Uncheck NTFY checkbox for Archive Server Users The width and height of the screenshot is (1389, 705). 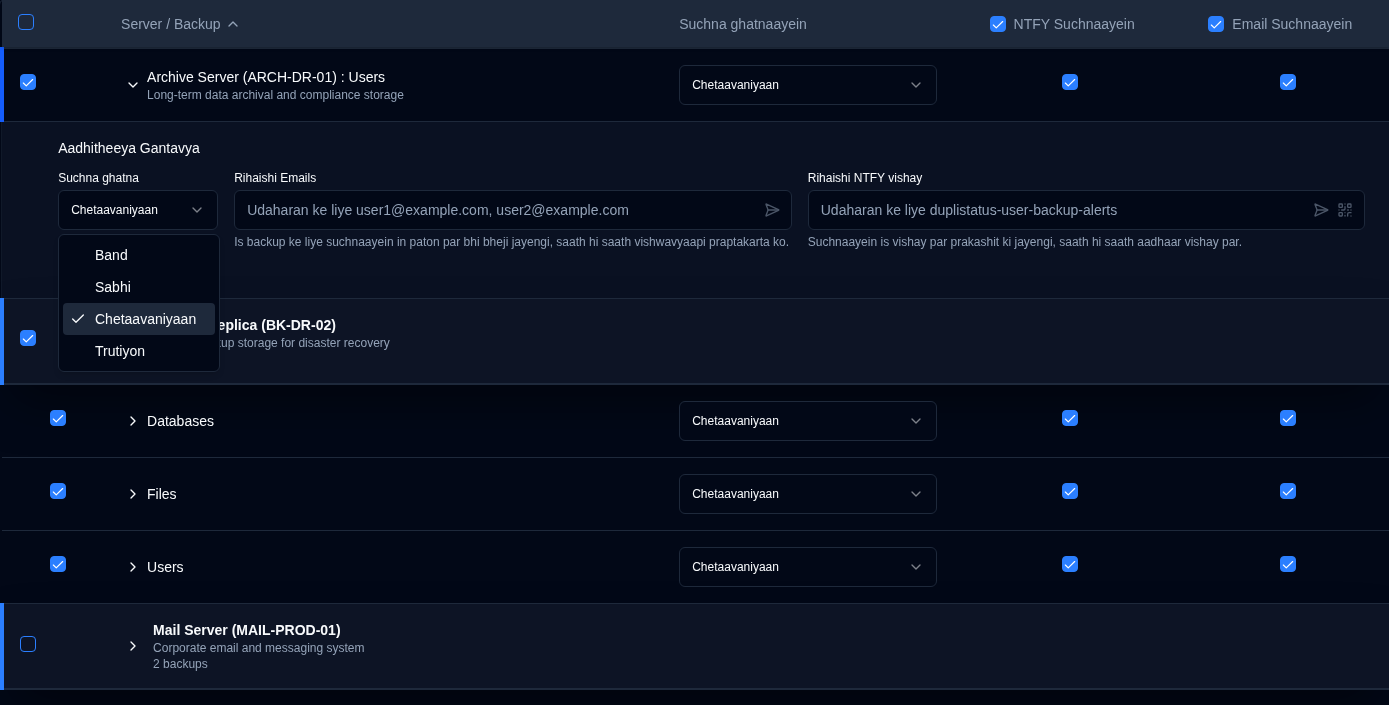point(1070,82)
